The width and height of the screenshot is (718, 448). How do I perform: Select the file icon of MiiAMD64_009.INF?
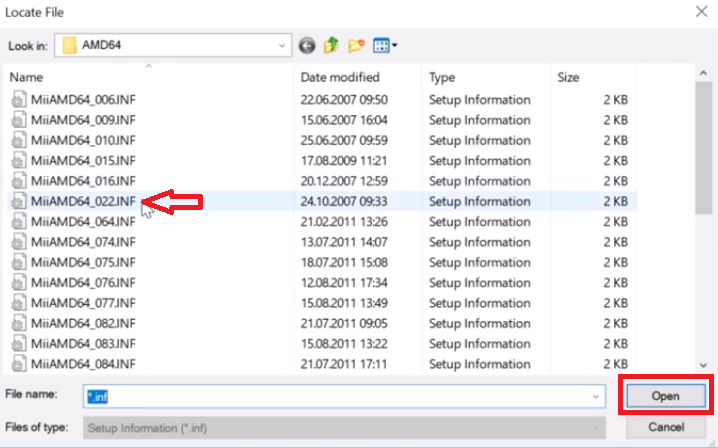click(19, 120)
